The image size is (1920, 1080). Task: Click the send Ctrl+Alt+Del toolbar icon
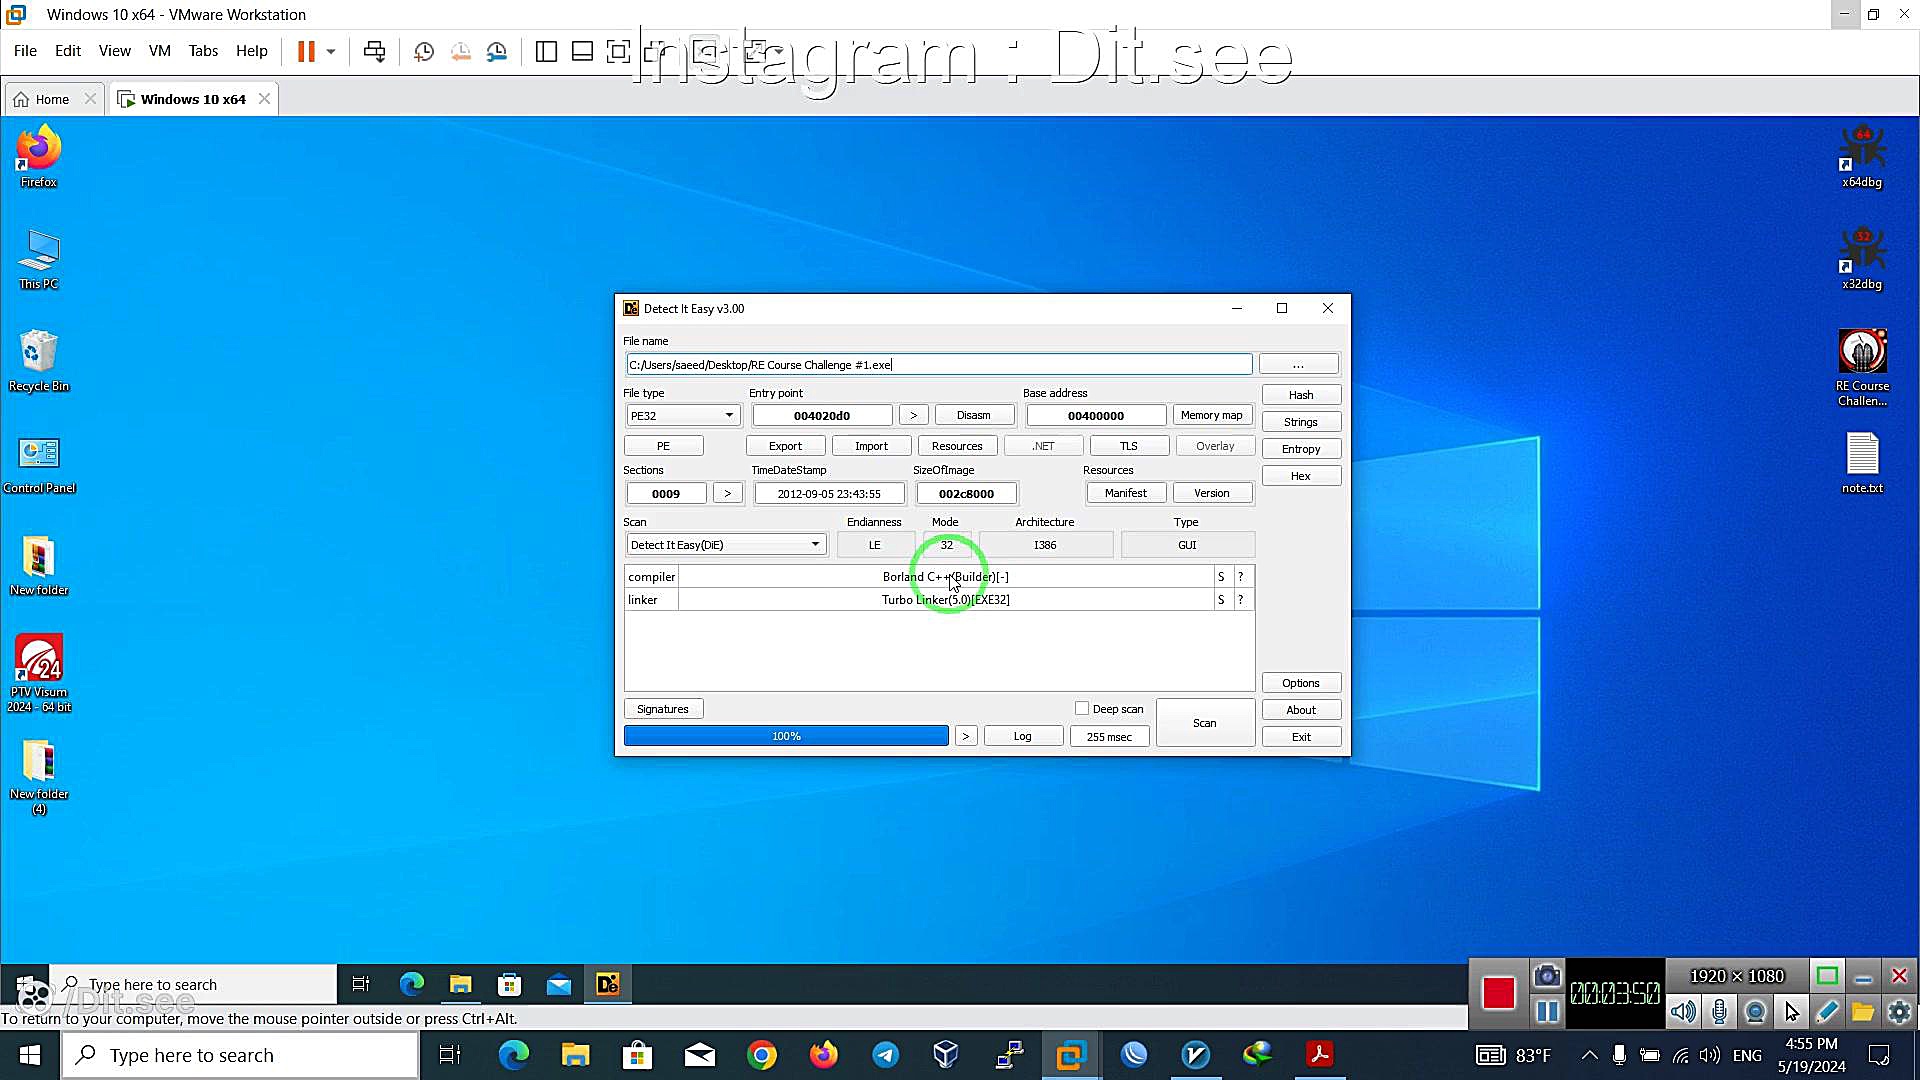click(375, 51)
